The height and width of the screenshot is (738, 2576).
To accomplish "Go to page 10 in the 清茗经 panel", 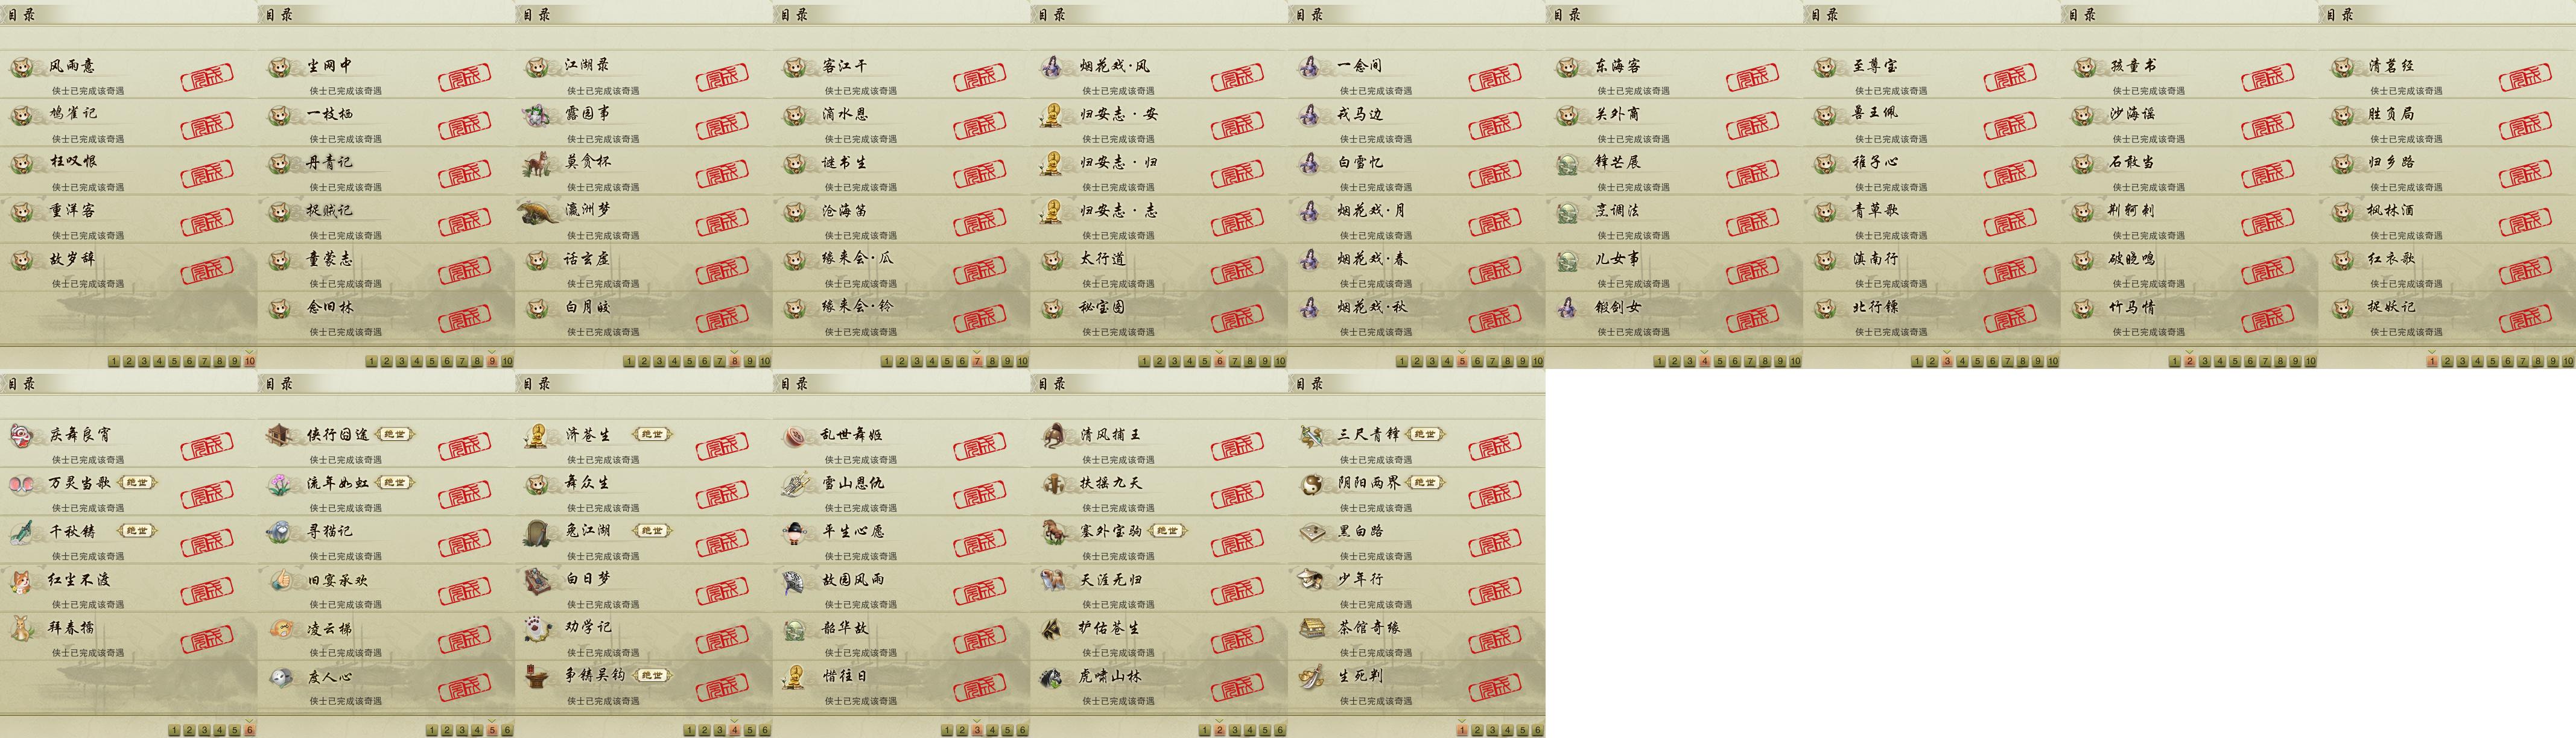I will (2568, 362).
